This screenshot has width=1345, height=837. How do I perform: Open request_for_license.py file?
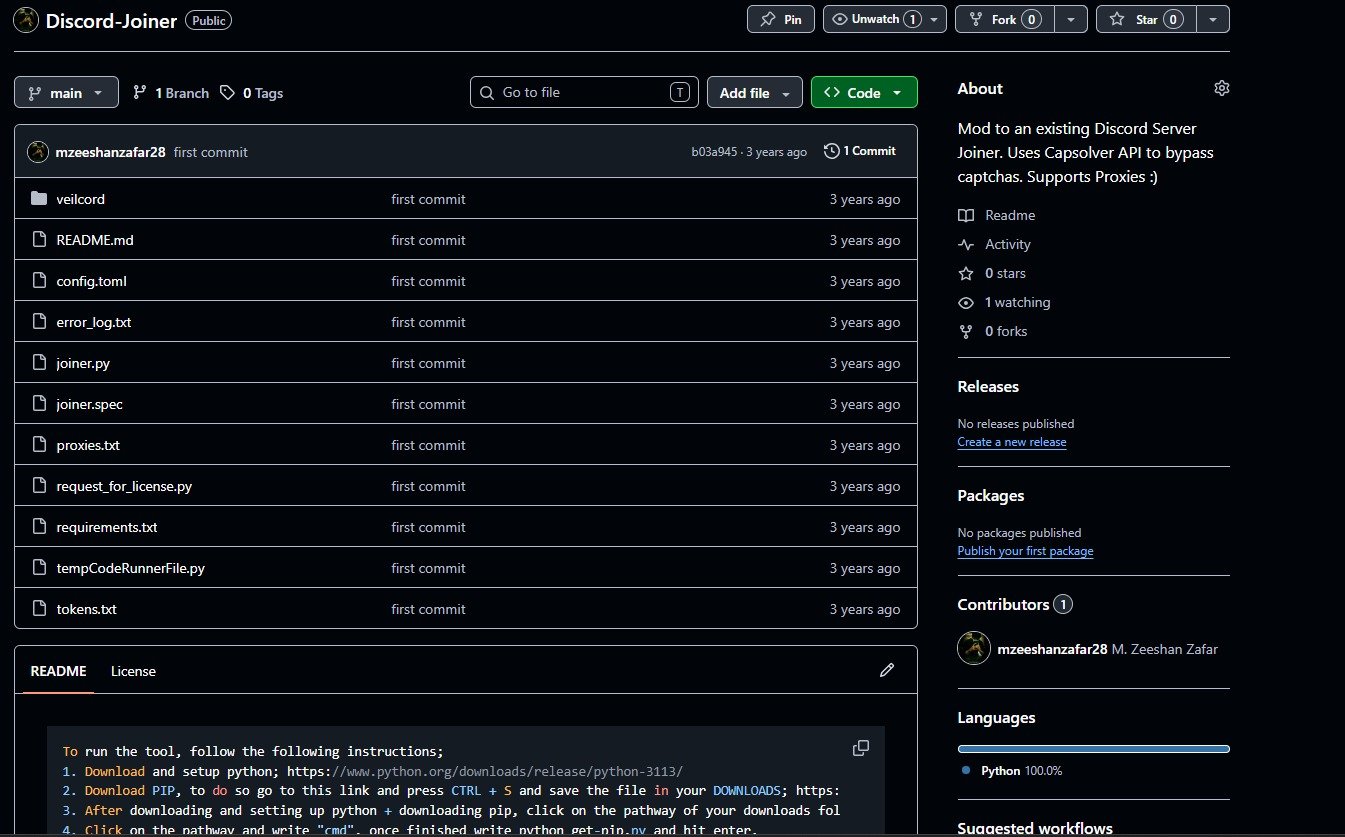coord(124,486)
